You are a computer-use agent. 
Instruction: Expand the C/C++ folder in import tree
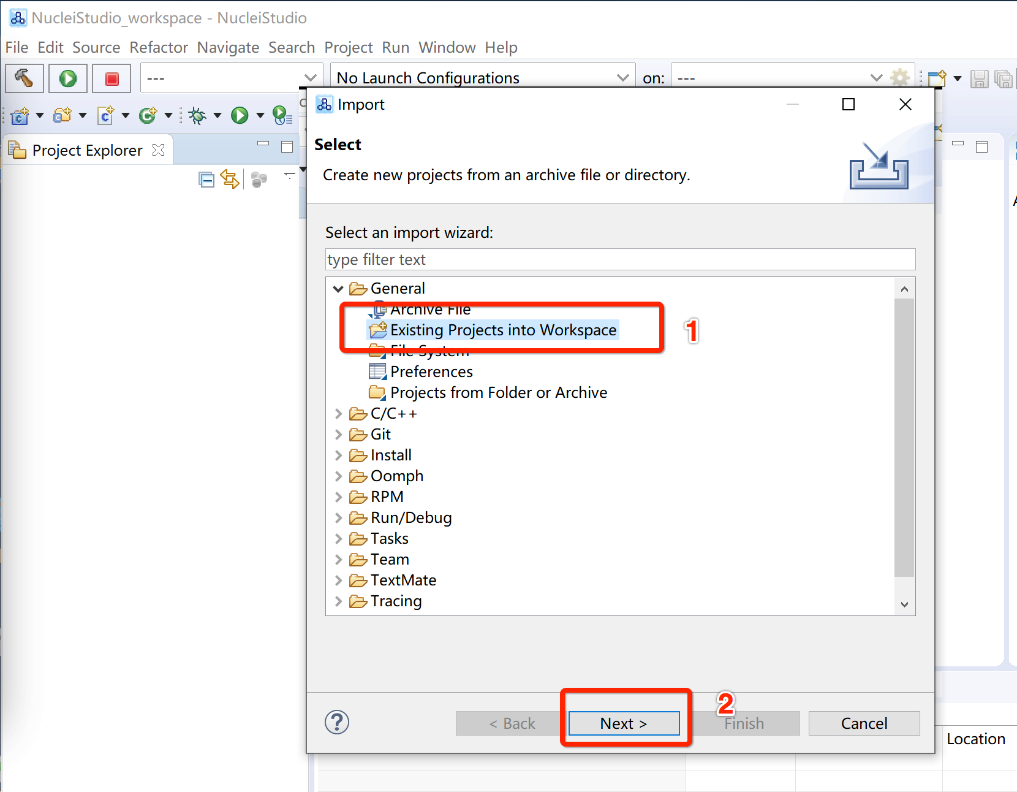coord(338,413)
